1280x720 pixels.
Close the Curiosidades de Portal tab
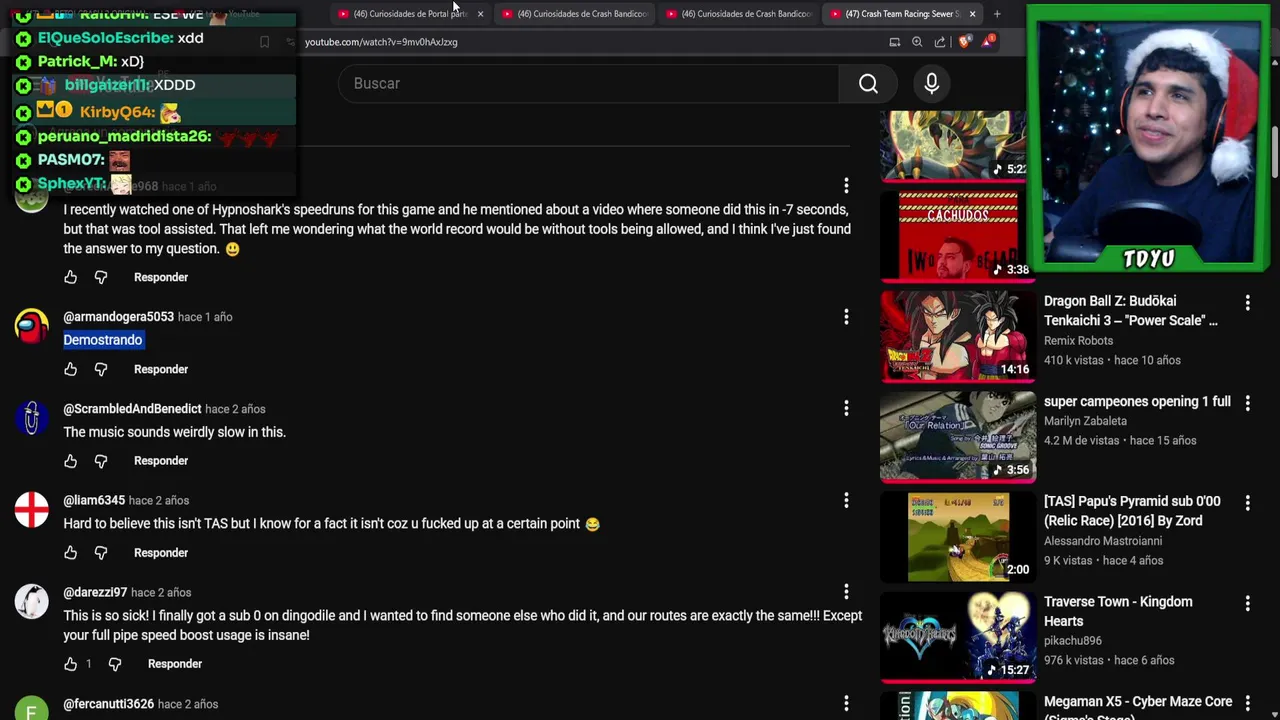[480, 14]
